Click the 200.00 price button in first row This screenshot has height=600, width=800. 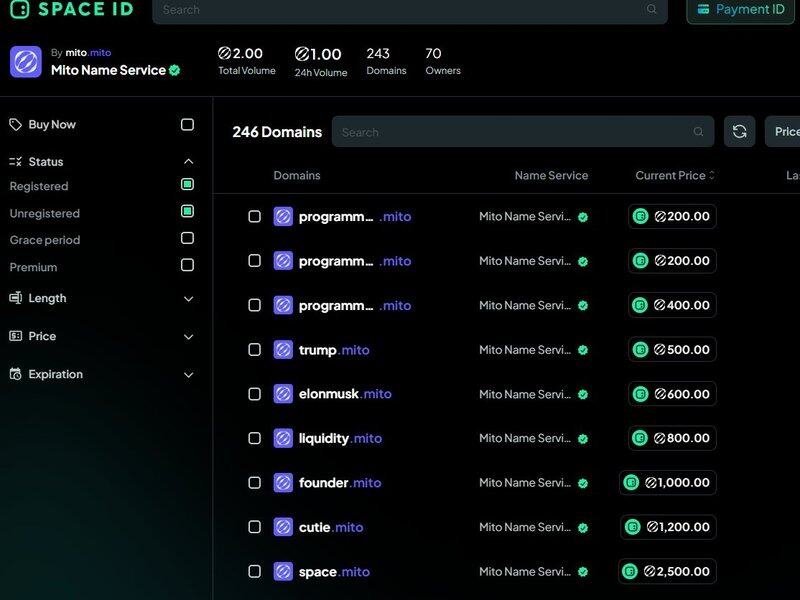672,216
